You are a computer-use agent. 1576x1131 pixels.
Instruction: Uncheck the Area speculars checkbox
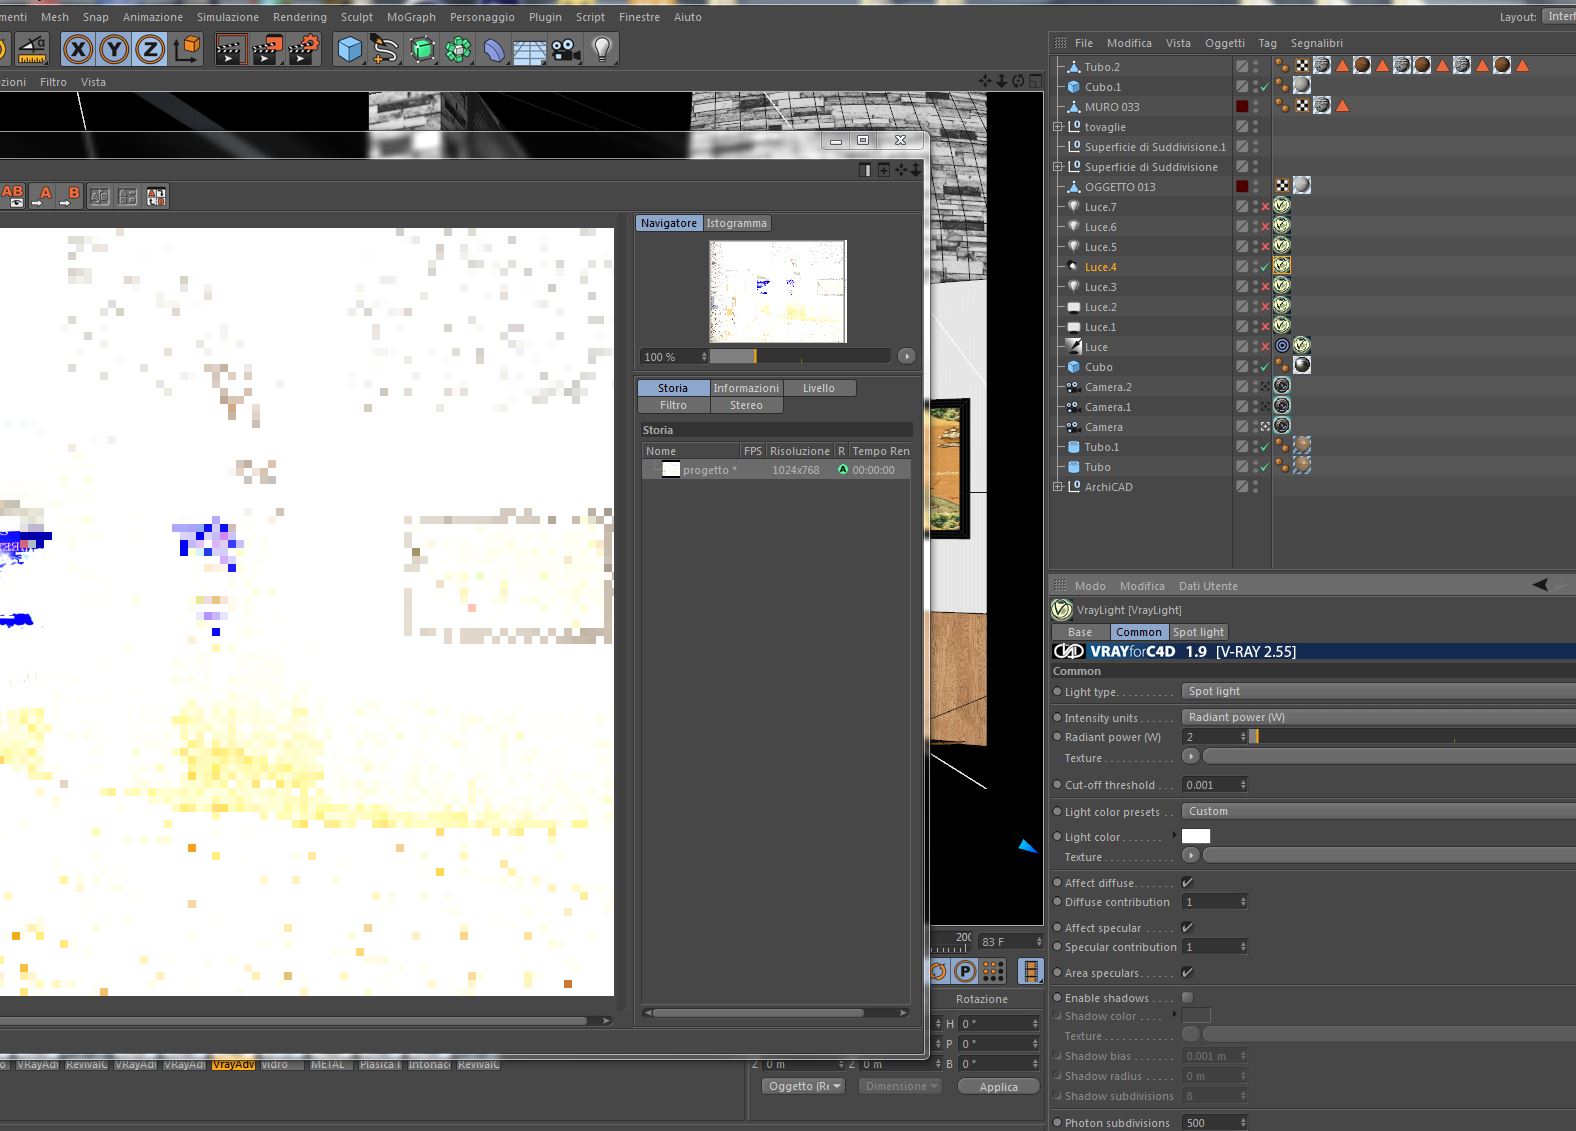click(1187, 972)
